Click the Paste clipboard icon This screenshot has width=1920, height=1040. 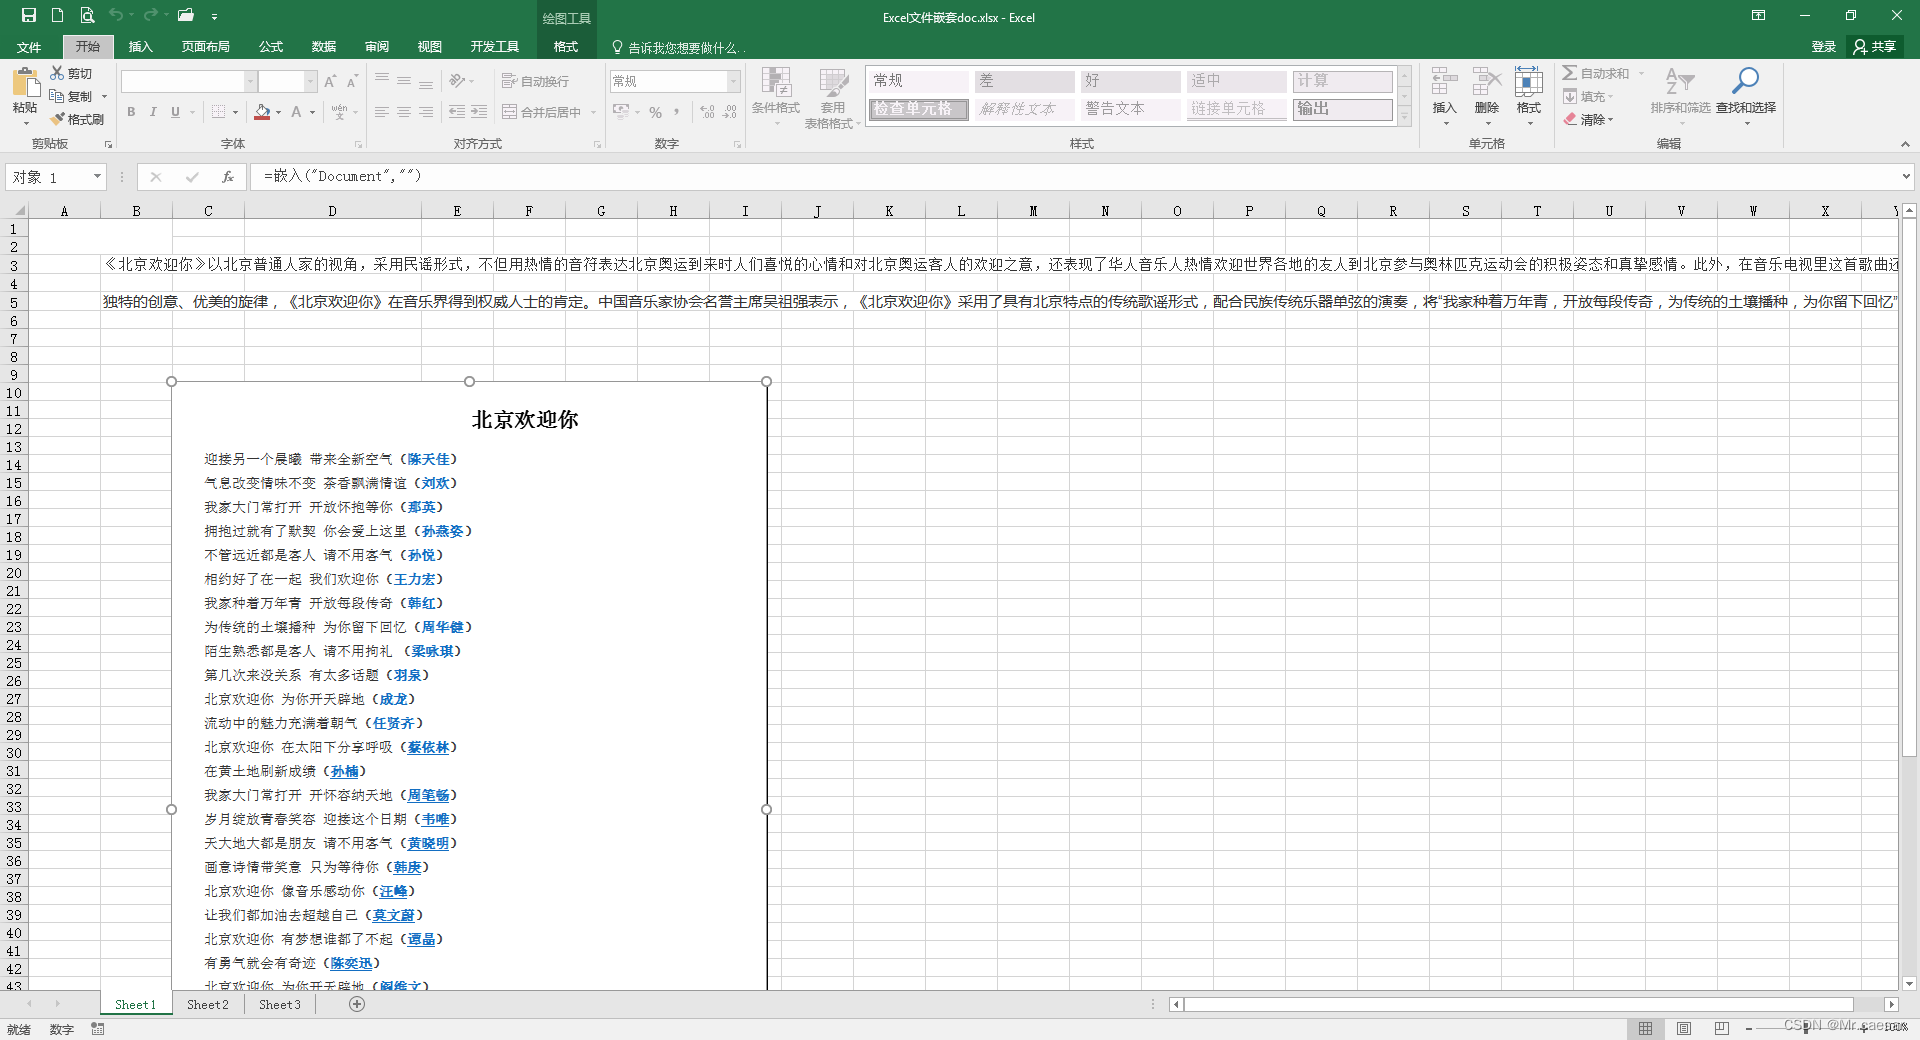pyautogui.click(x=25, y=85)
